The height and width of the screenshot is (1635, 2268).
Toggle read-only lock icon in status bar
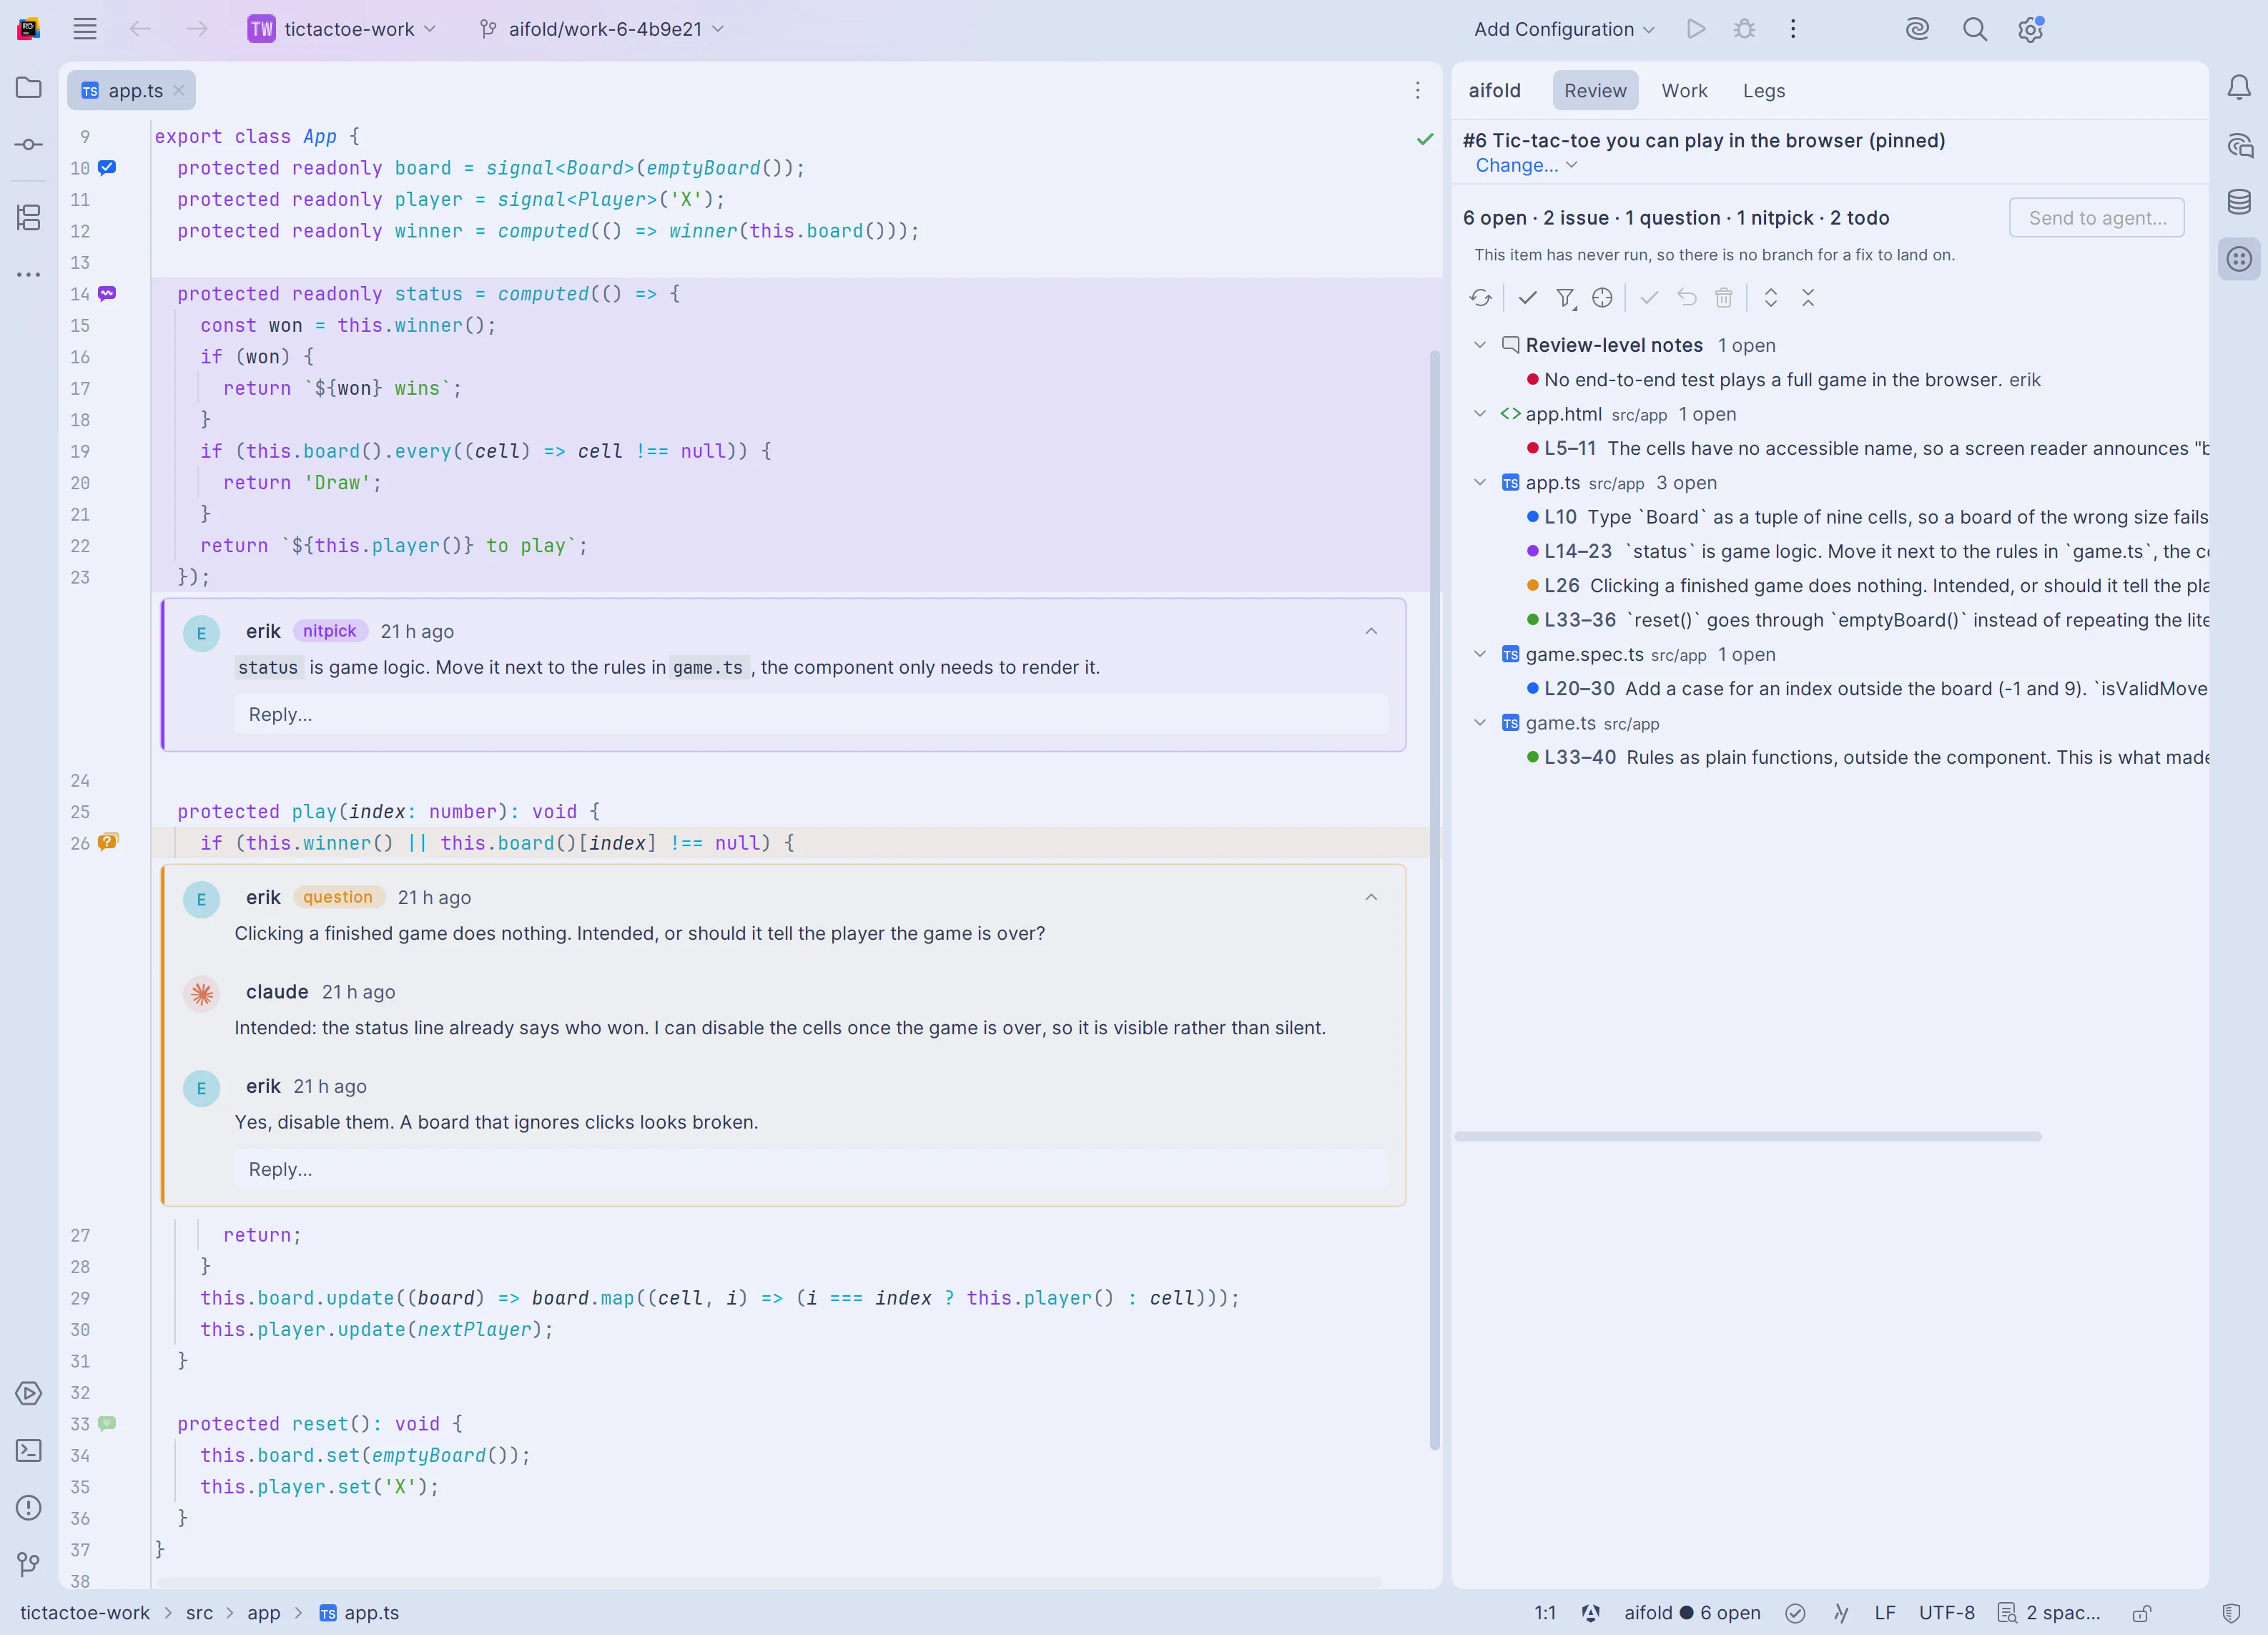[2142, 1613]
